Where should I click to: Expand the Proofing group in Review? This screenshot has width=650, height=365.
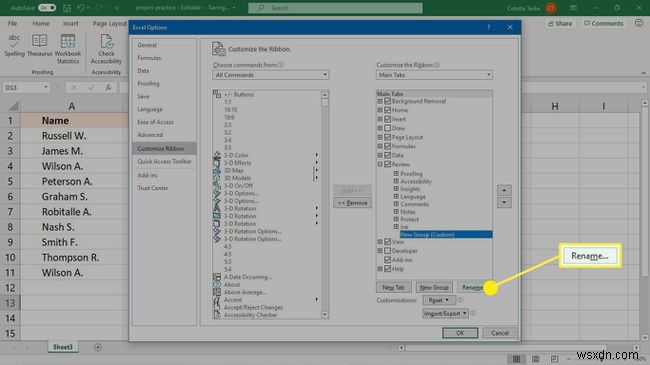[396, 174]
